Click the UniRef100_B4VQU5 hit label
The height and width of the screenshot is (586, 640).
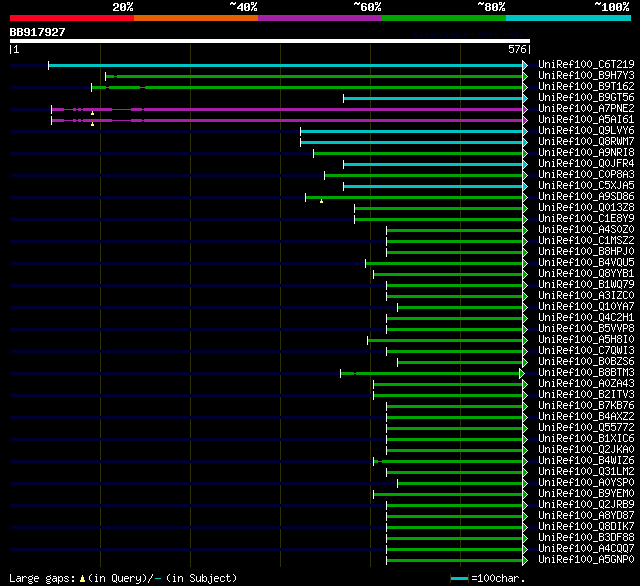click(x=586, y=263)
